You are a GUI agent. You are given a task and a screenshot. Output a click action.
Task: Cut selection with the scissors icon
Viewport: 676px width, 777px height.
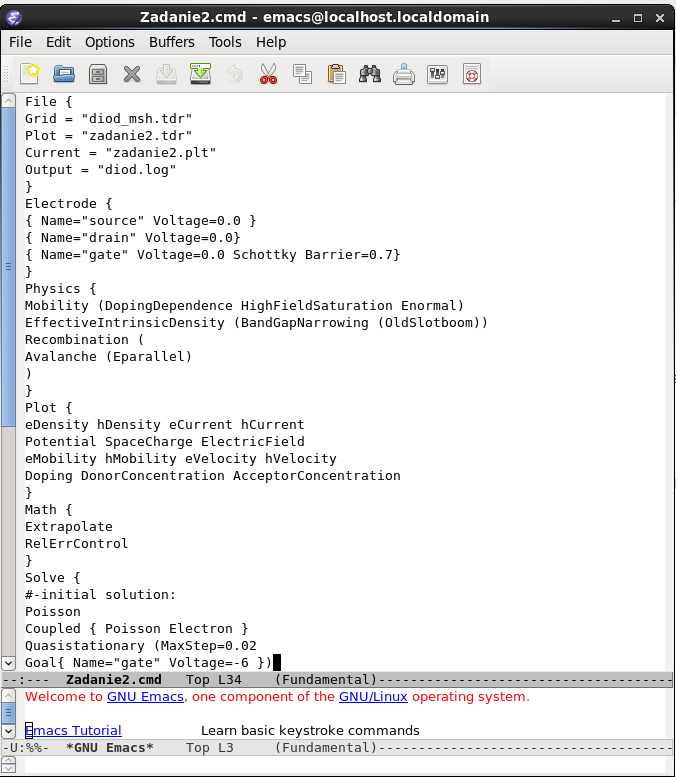pos(269,74)
